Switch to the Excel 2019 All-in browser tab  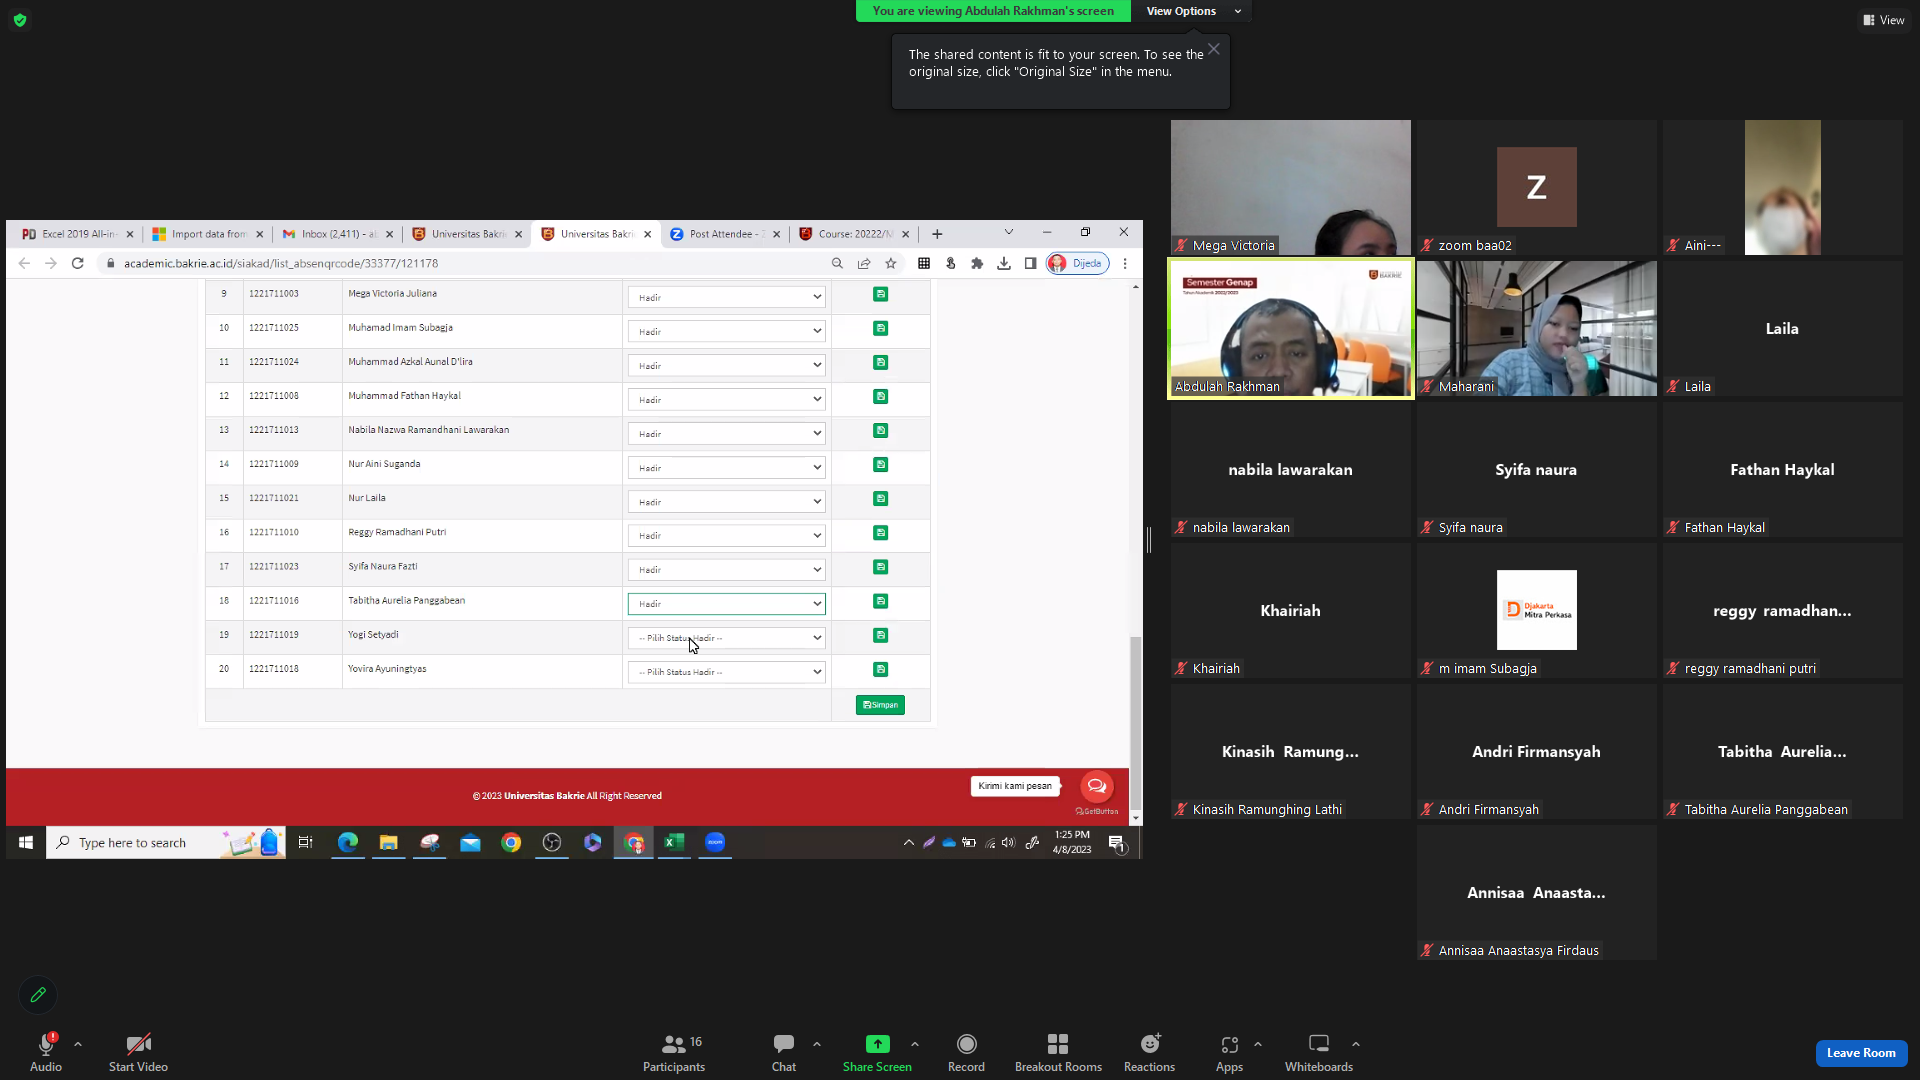[78, 234]
